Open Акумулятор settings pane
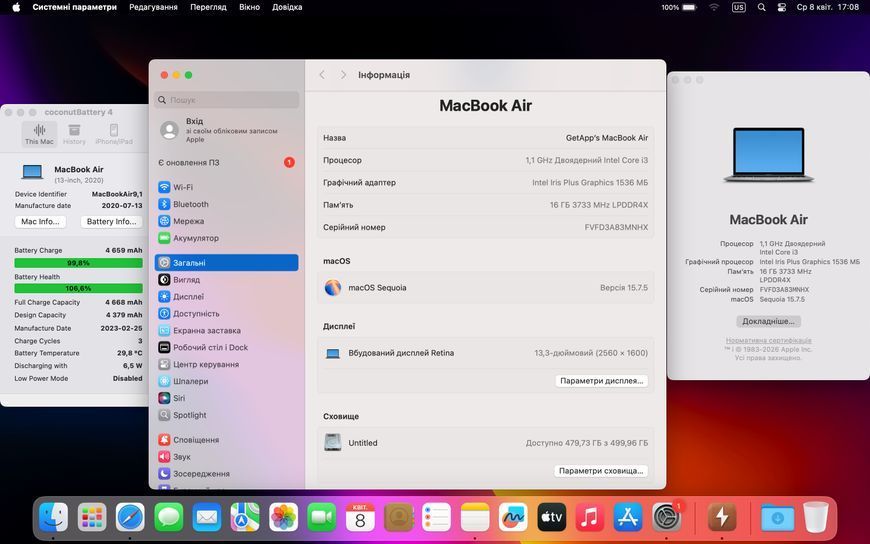The height and width of the screenshot is (544, 870). pyautogui.click(x=226, y=238)
